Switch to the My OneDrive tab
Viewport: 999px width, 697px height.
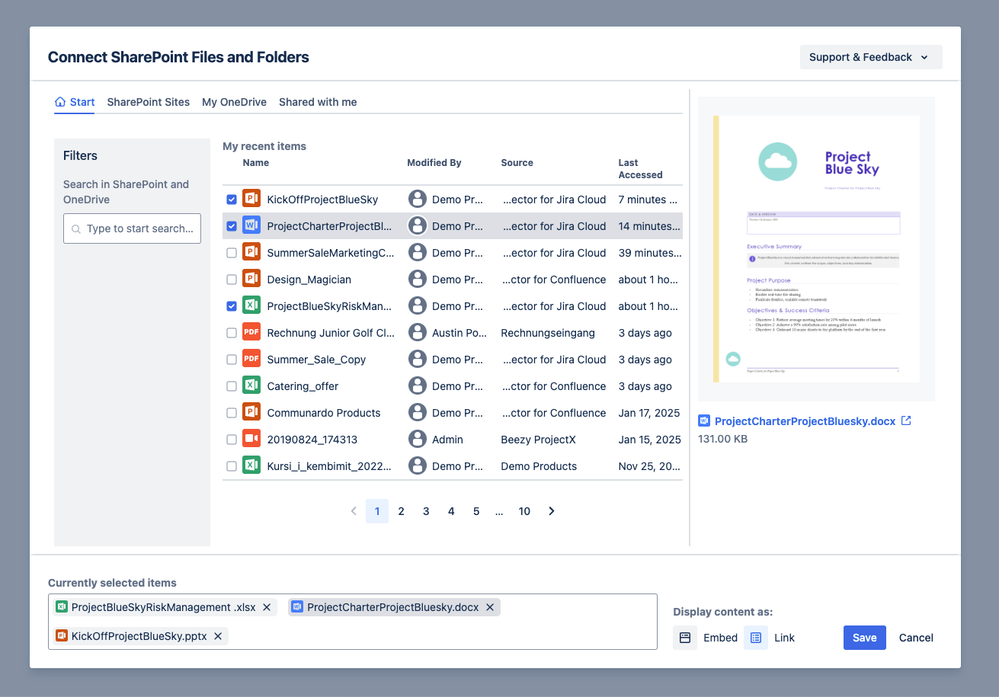[x=234, y=102]
